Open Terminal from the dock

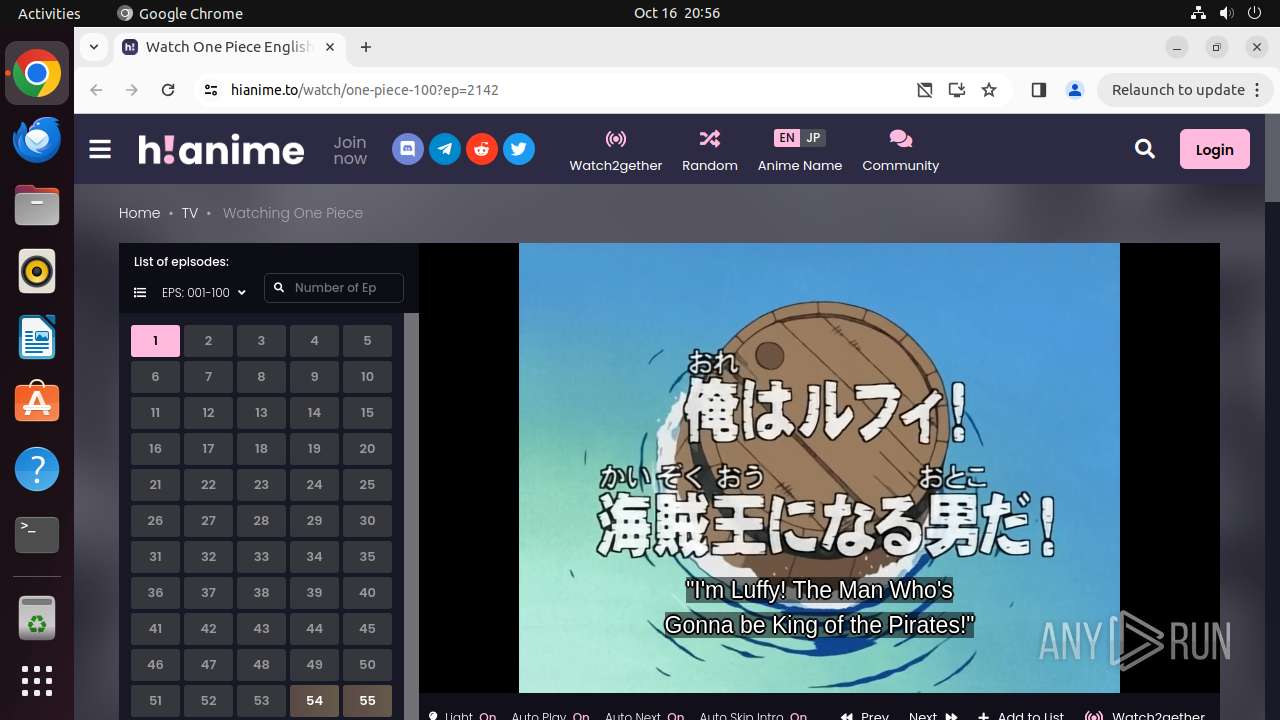[x=37, y=535]
